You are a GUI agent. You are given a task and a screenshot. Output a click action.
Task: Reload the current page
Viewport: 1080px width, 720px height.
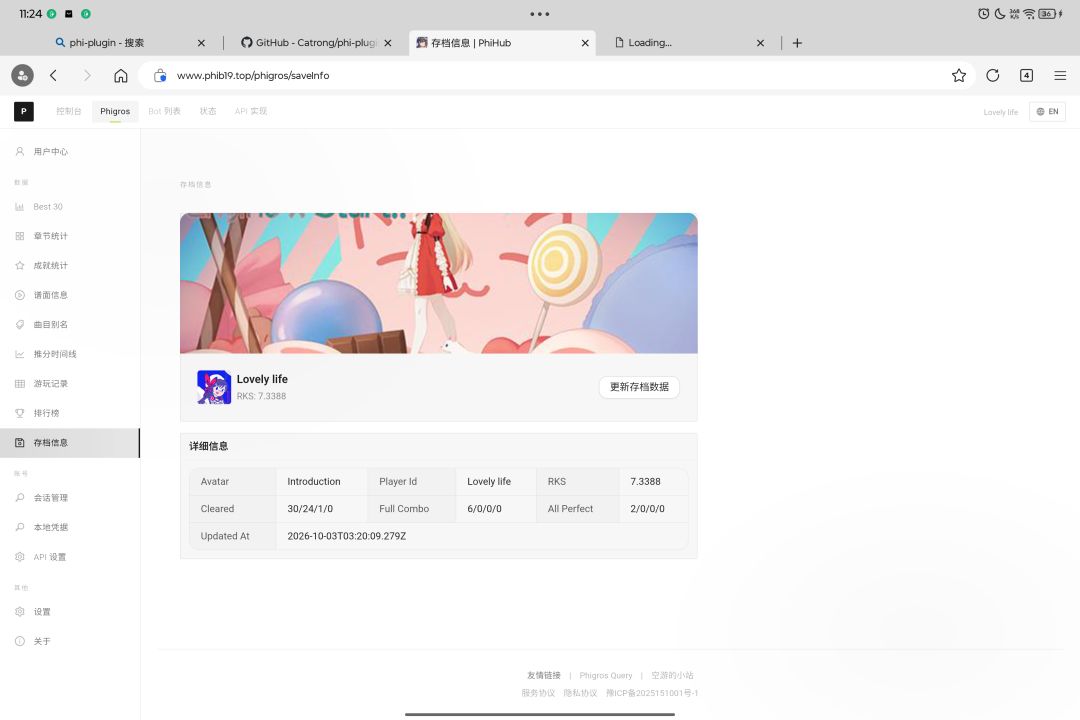click(x=993, y=76)
